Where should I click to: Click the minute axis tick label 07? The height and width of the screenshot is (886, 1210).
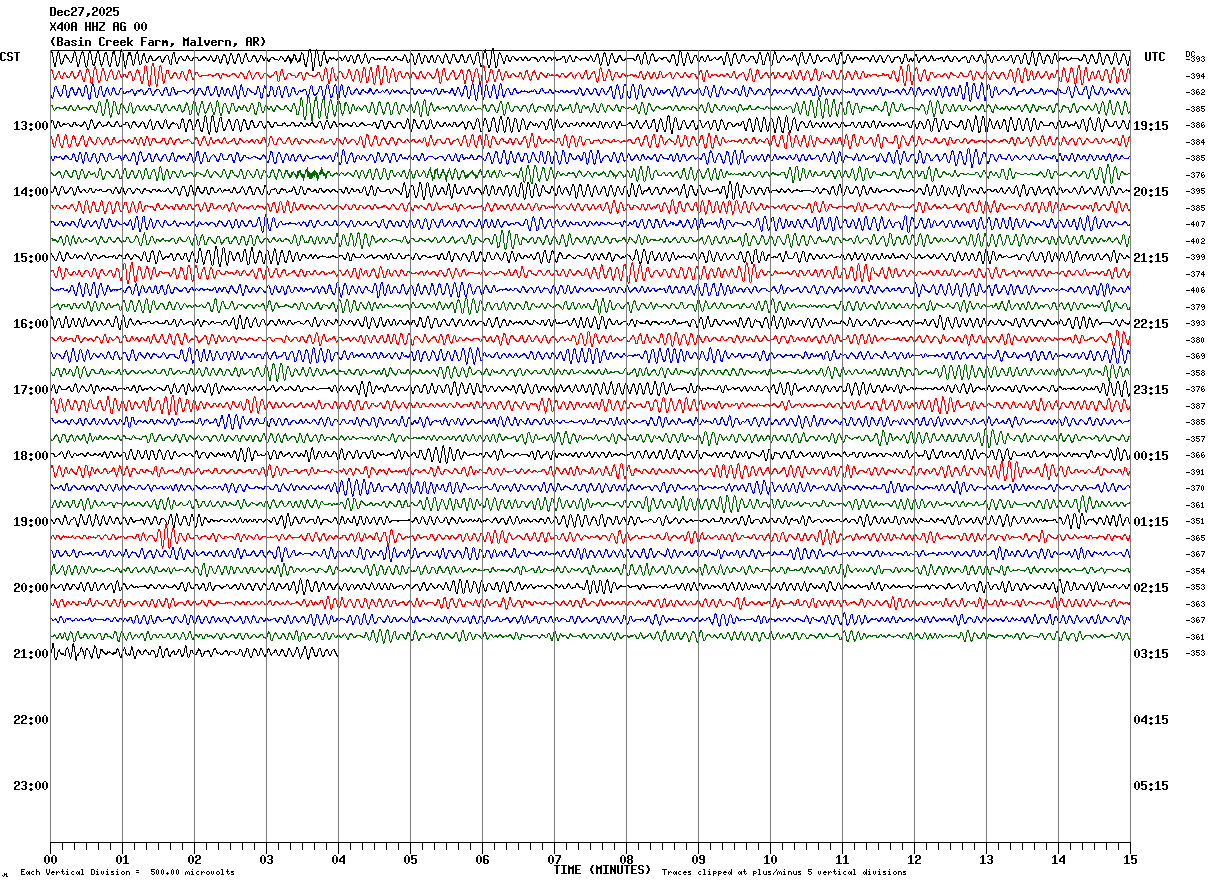[554, 859]
